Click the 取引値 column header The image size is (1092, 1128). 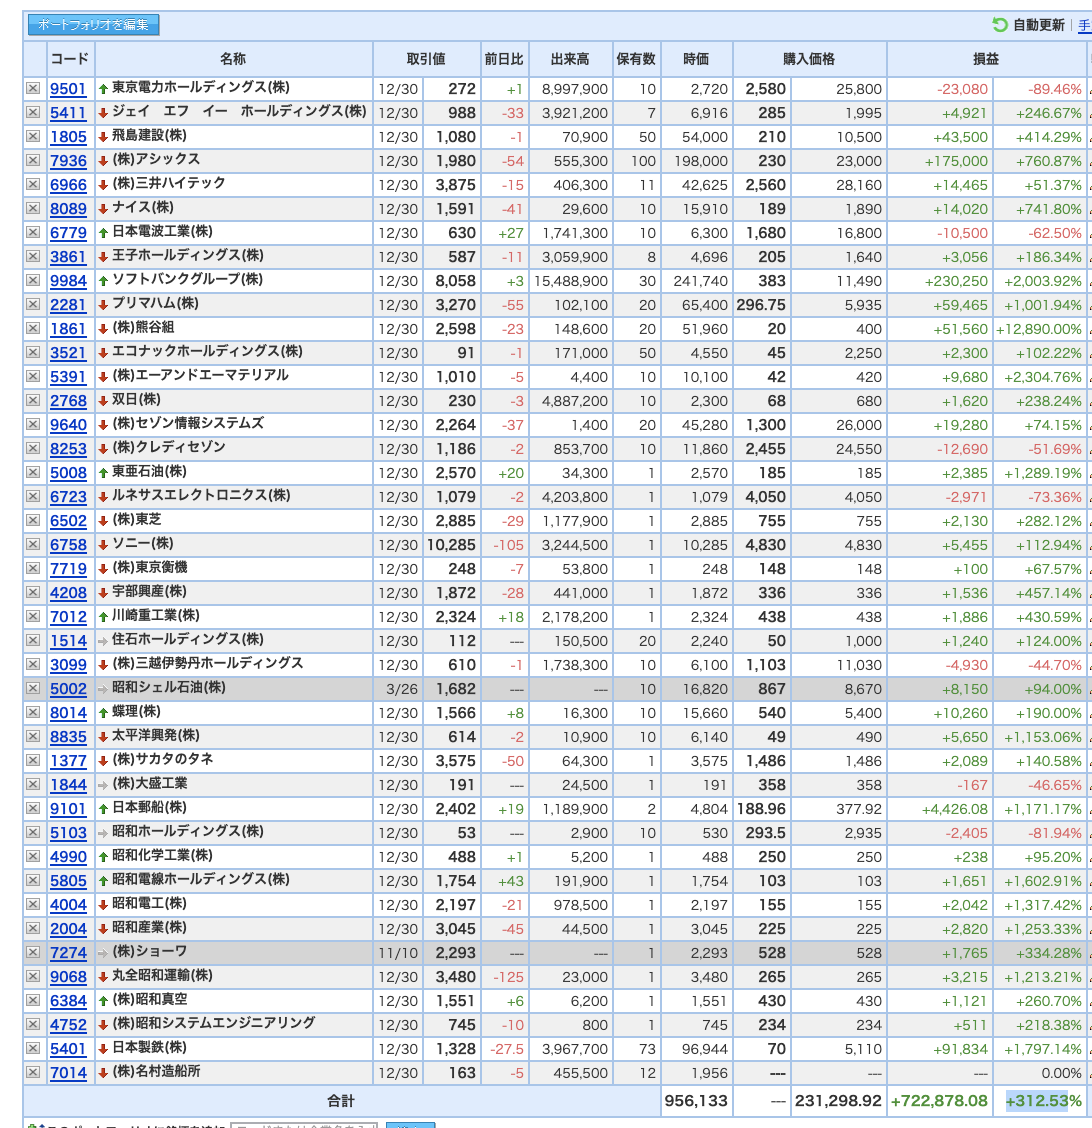tap(426, 59)
